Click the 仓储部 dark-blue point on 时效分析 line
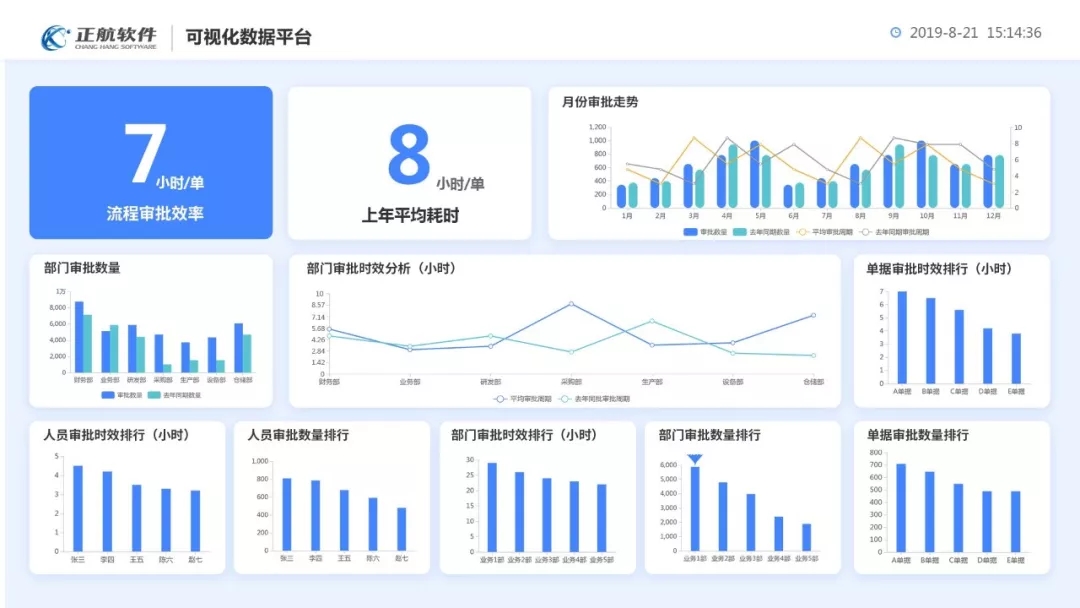 tap(813, 315)
